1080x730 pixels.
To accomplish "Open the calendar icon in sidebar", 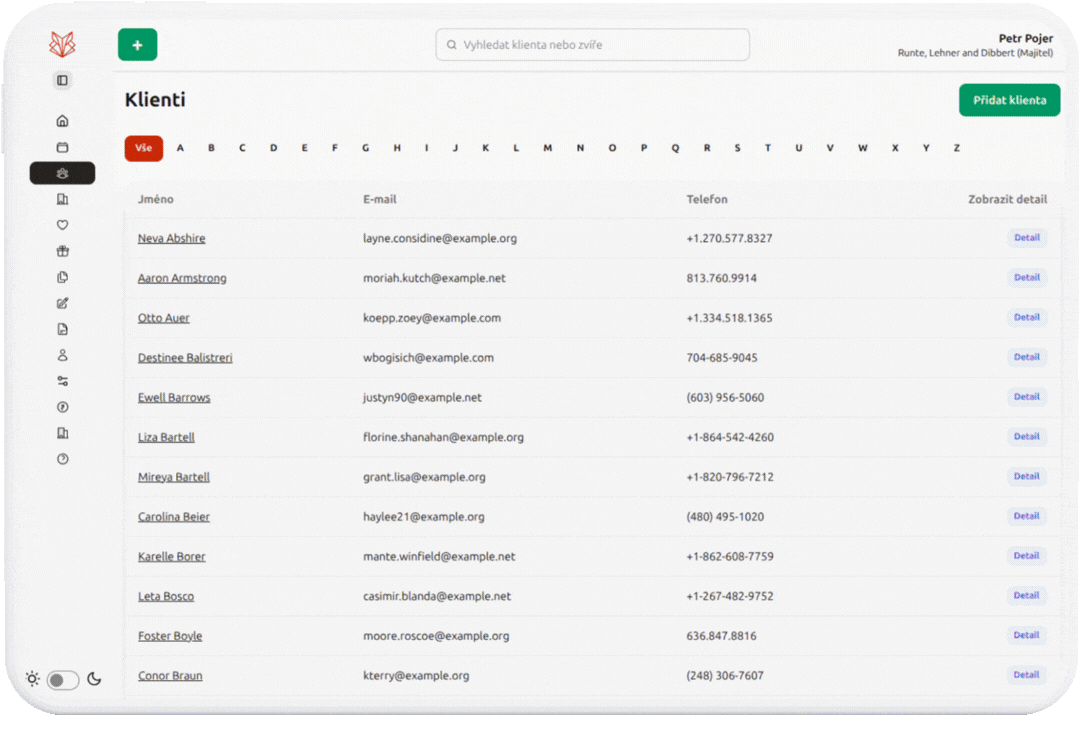I will (x=62, y=147).
